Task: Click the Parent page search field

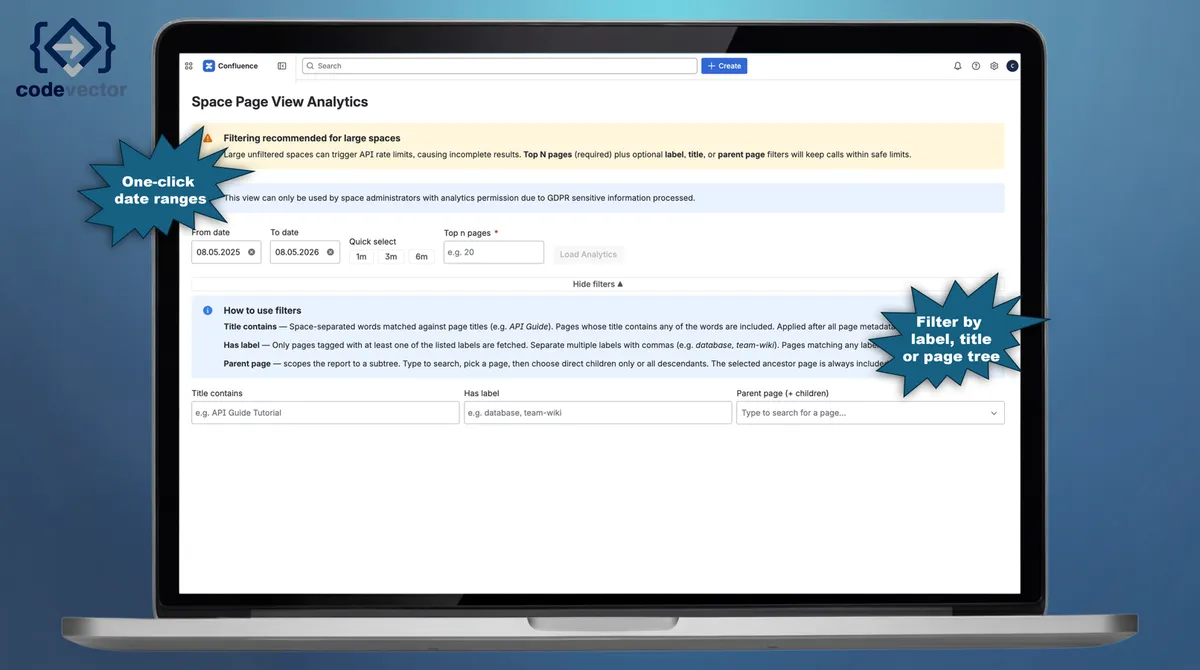Action: [870, 413]
